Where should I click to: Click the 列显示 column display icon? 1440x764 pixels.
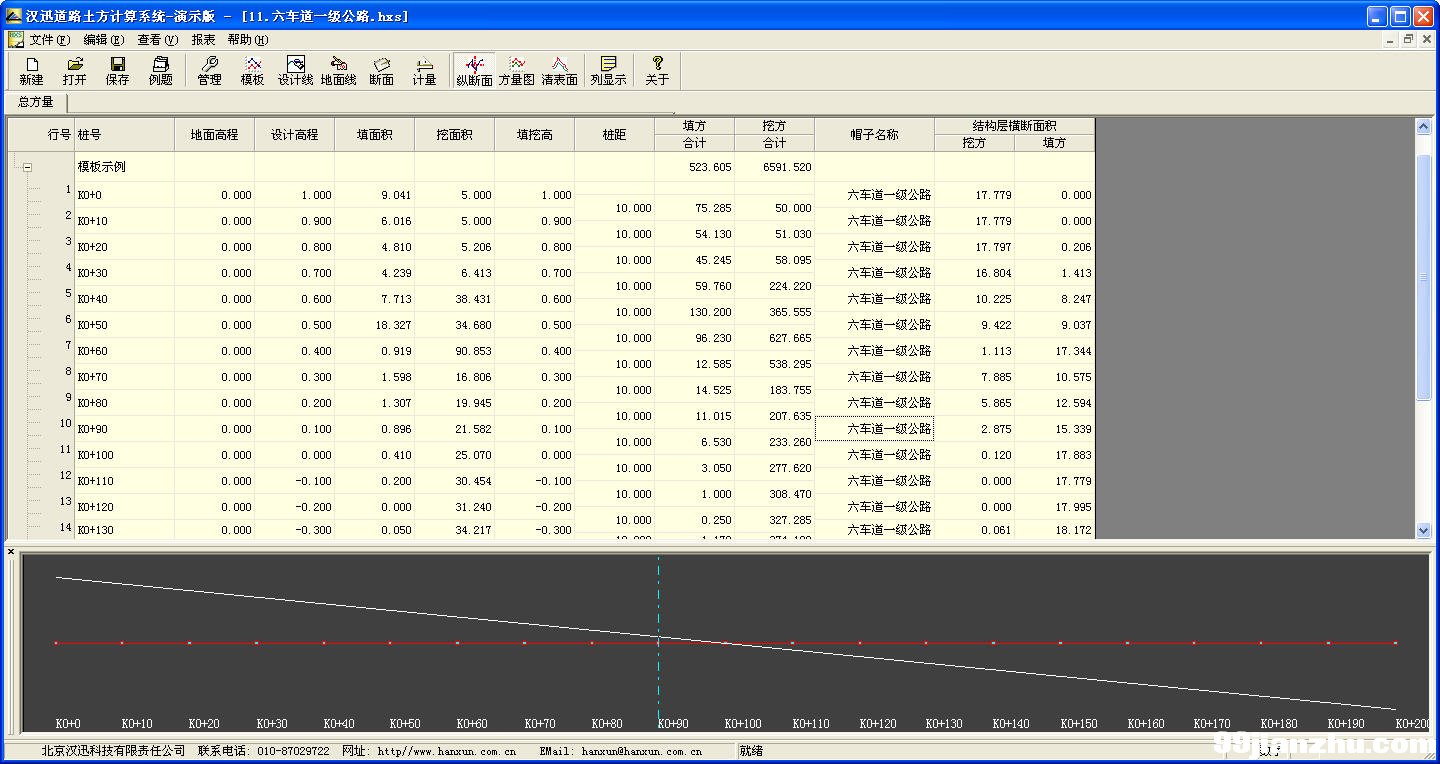click(608, 71)
